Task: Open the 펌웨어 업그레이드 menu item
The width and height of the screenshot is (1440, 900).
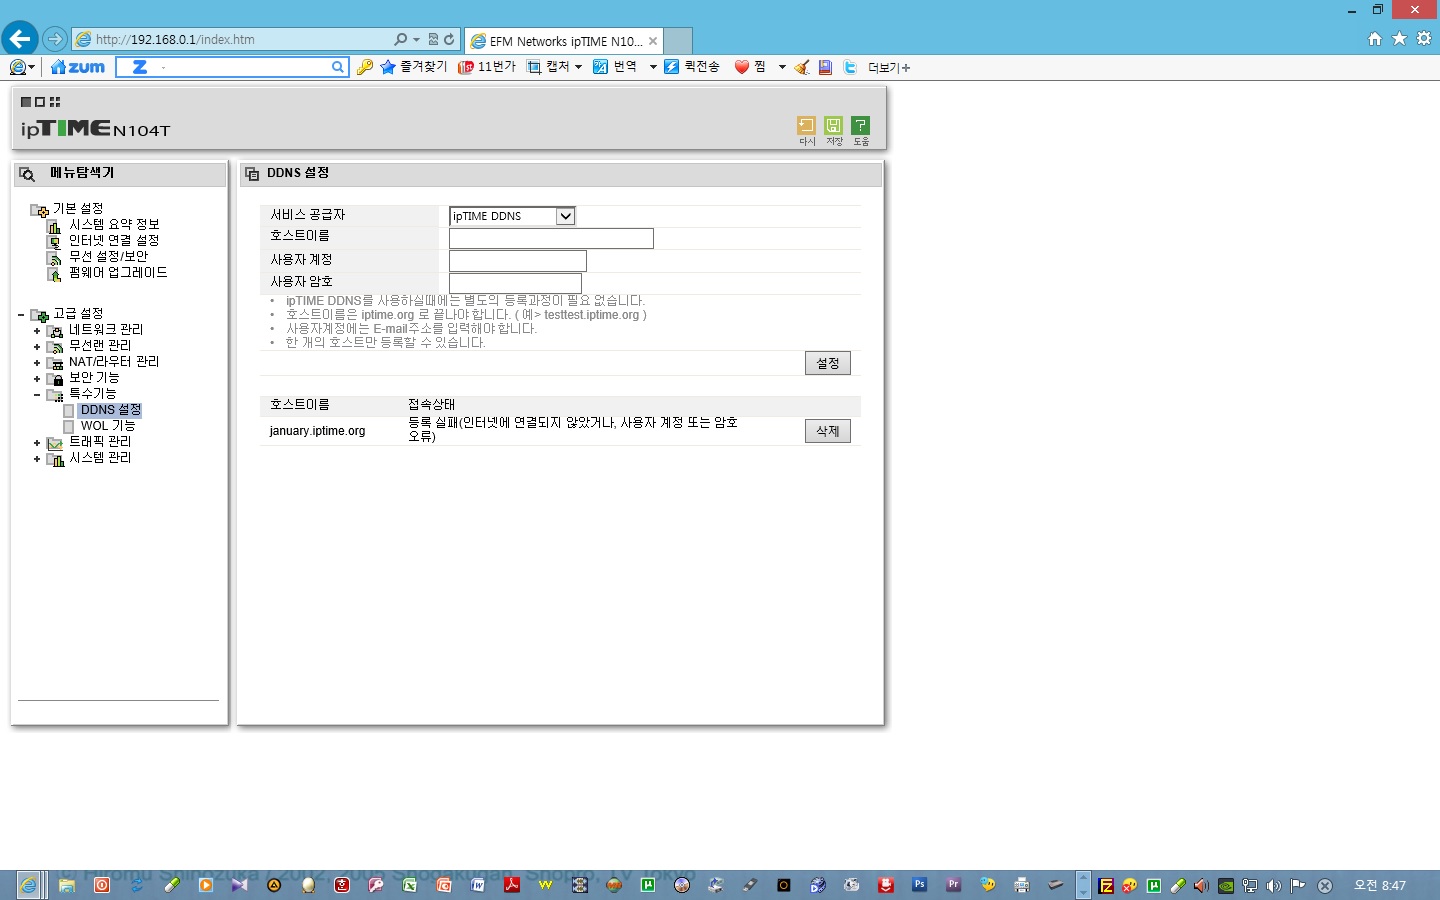Action: click(118, 272)
